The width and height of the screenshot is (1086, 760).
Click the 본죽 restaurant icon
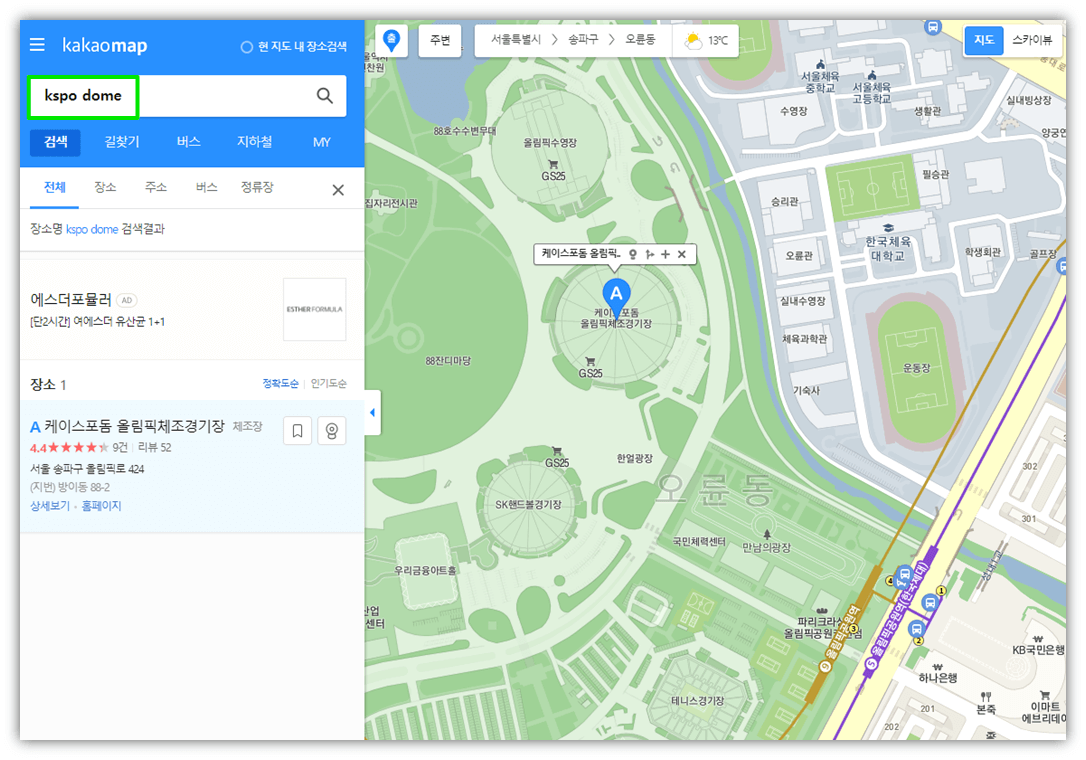coord(986,696)
